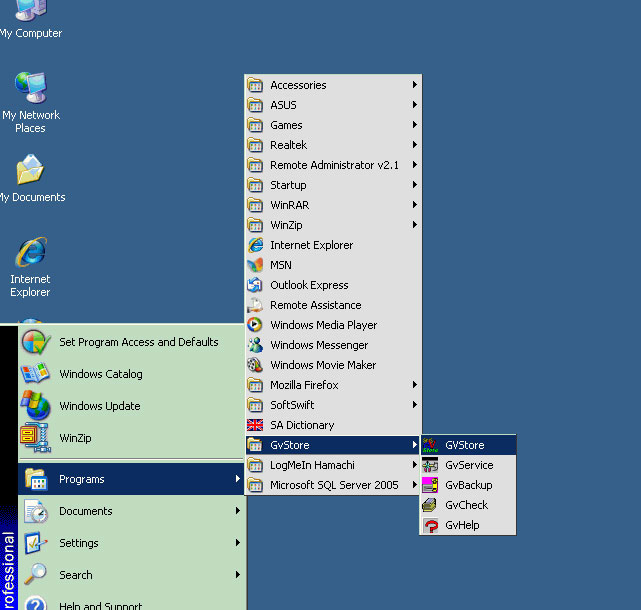Click the 'SoftSwift' folder label
The width and height of the screenshot is (641, 610).
click(x=292, y=405)
